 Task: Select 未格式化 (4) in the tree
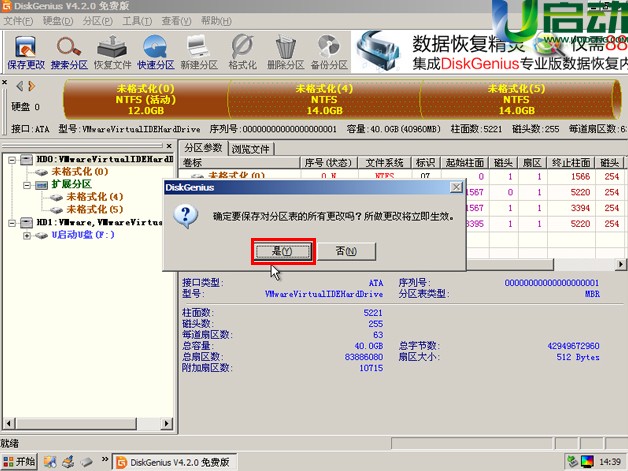tap(95, 197)
